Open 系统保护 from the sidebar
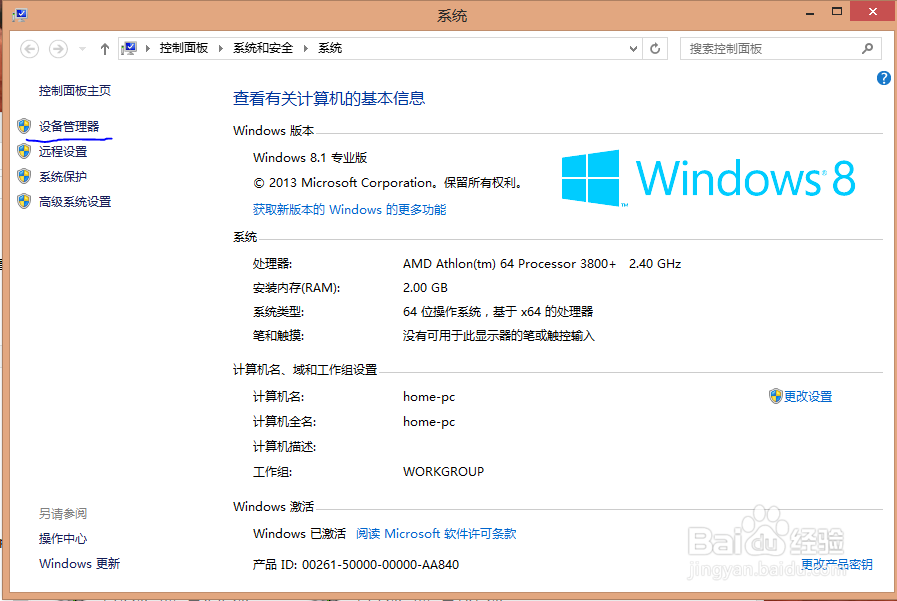This screenshot has width=897, height=601. coord(63,177)
